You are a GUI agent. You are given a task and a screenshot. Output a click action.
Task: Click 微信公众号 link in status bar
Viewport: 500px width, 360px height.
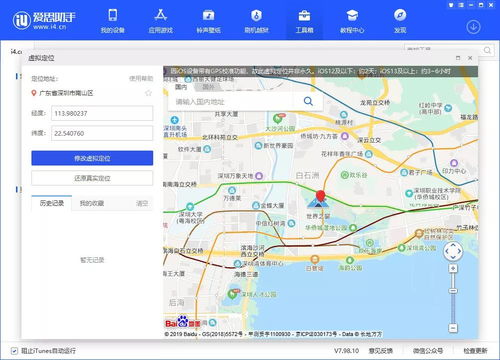428,351
